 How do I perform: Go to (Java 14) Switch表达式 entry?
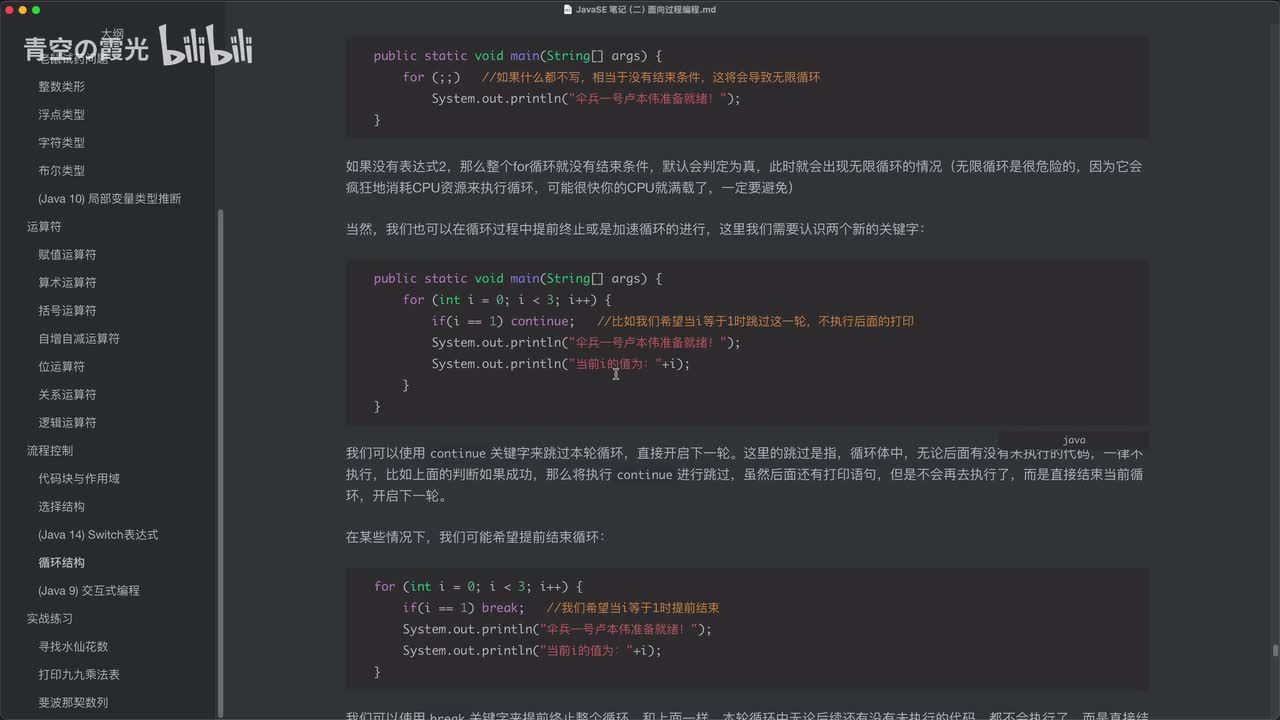click(x=98, y=535)
